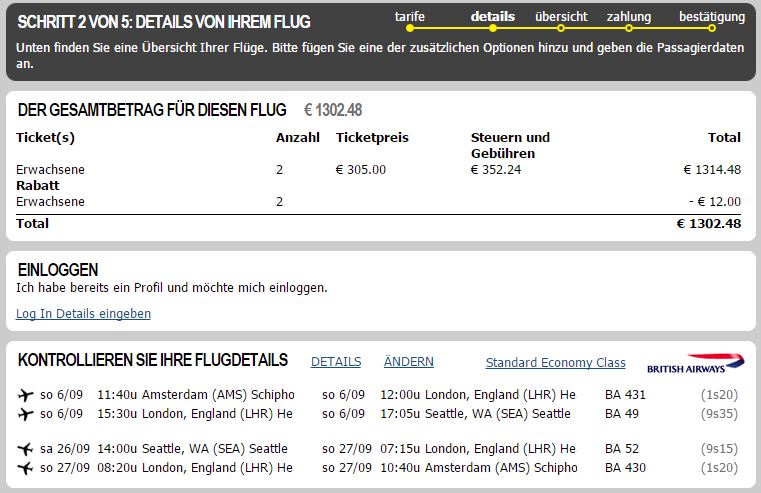Click ÄNDERN to change flights

click(x=408, y=362)
